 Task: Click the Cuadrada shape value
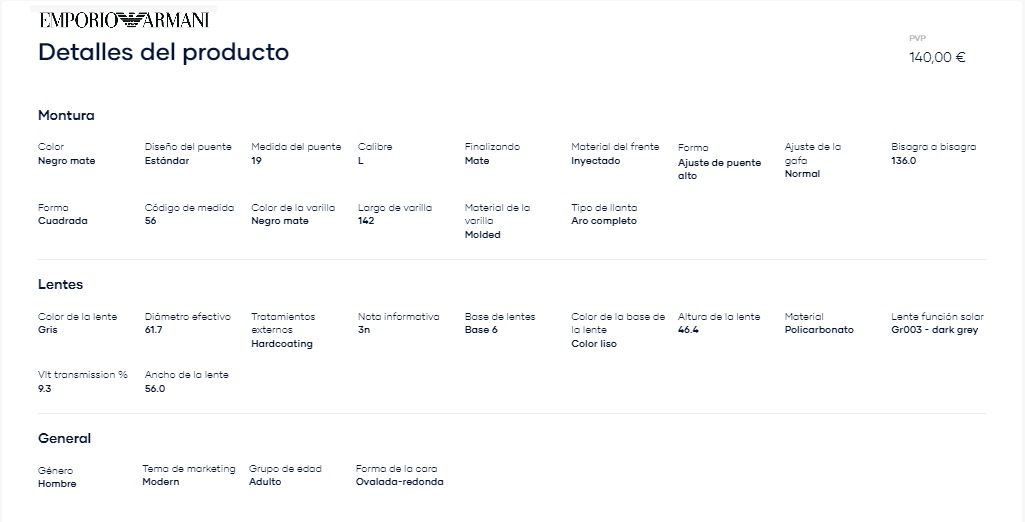click(x=63, y=221)
